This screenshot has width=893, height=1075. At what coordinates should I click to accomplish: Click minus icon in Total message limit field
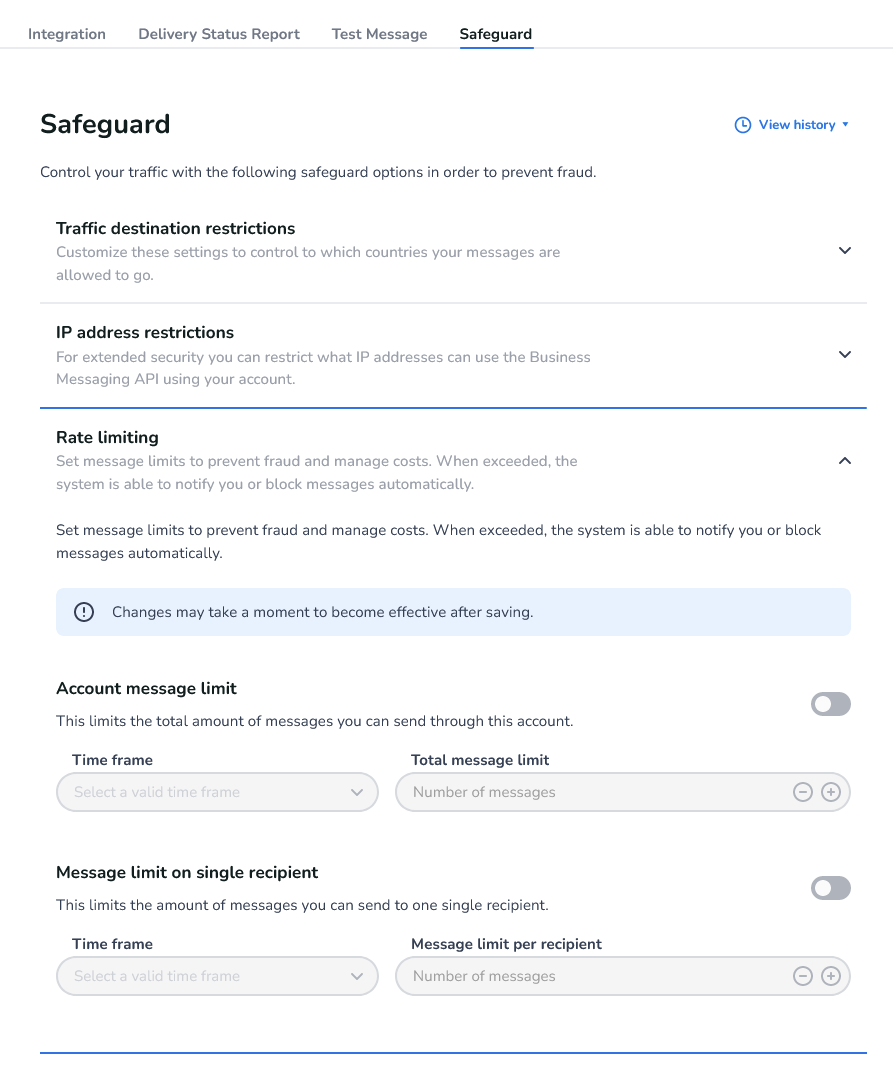tap(802, 792)
